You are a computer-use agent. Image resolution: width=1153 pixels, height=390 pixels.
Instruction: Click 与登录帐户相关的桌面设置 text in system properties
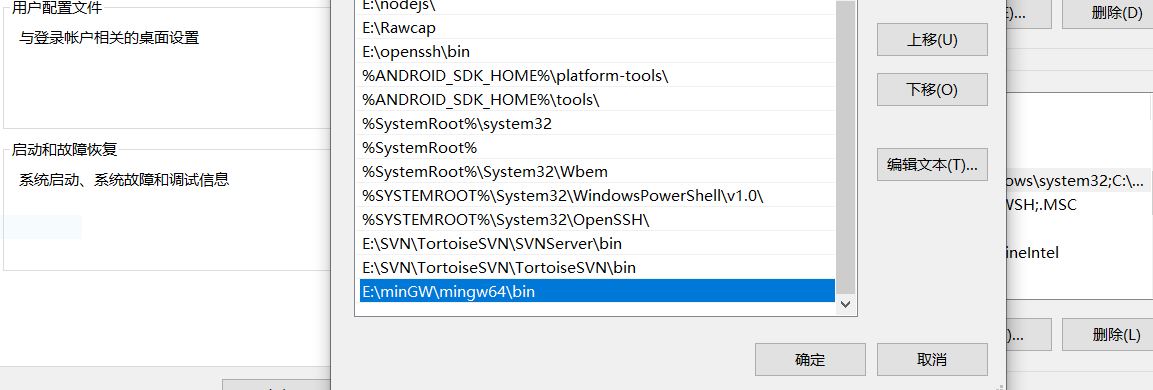(109, 38)
